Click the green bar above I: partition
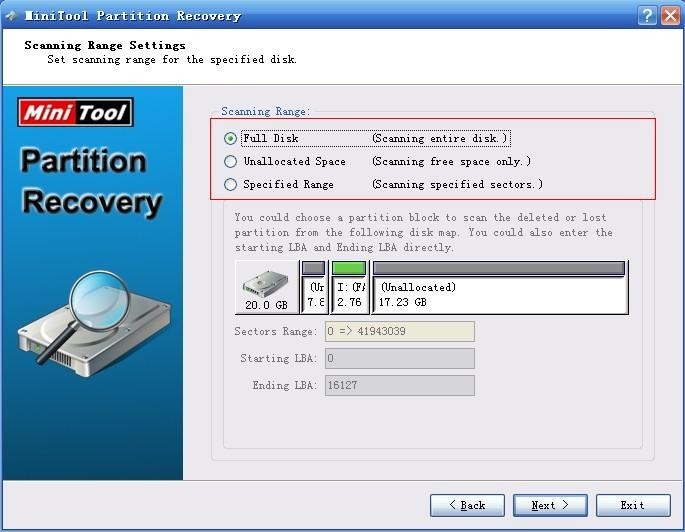 pos(349,268)
